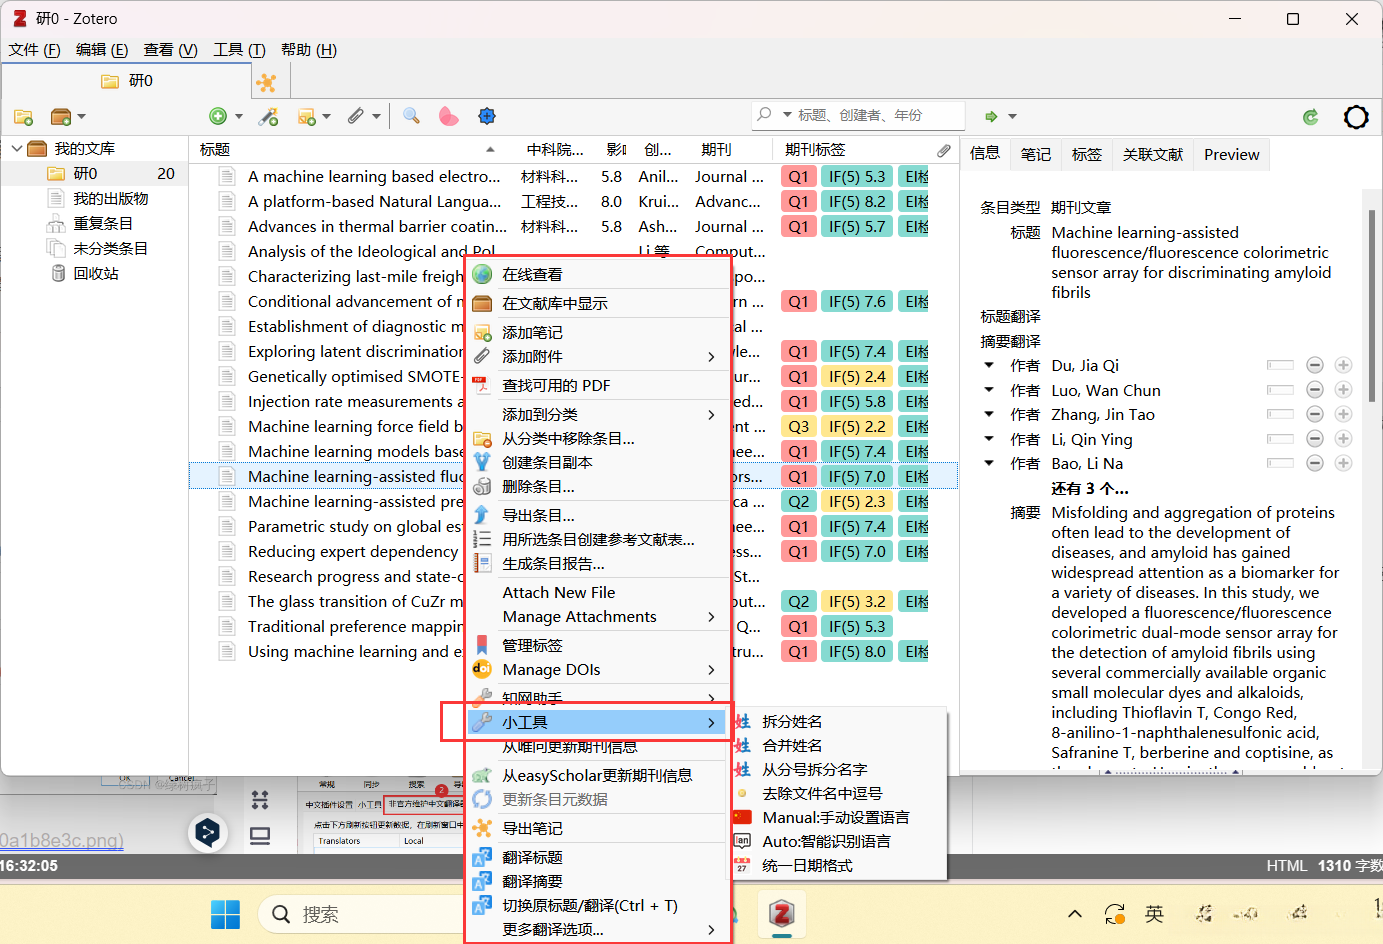The image size is (1383, 944).
Task: Open the 文件 (F) menu
Action: click(35, 50)
